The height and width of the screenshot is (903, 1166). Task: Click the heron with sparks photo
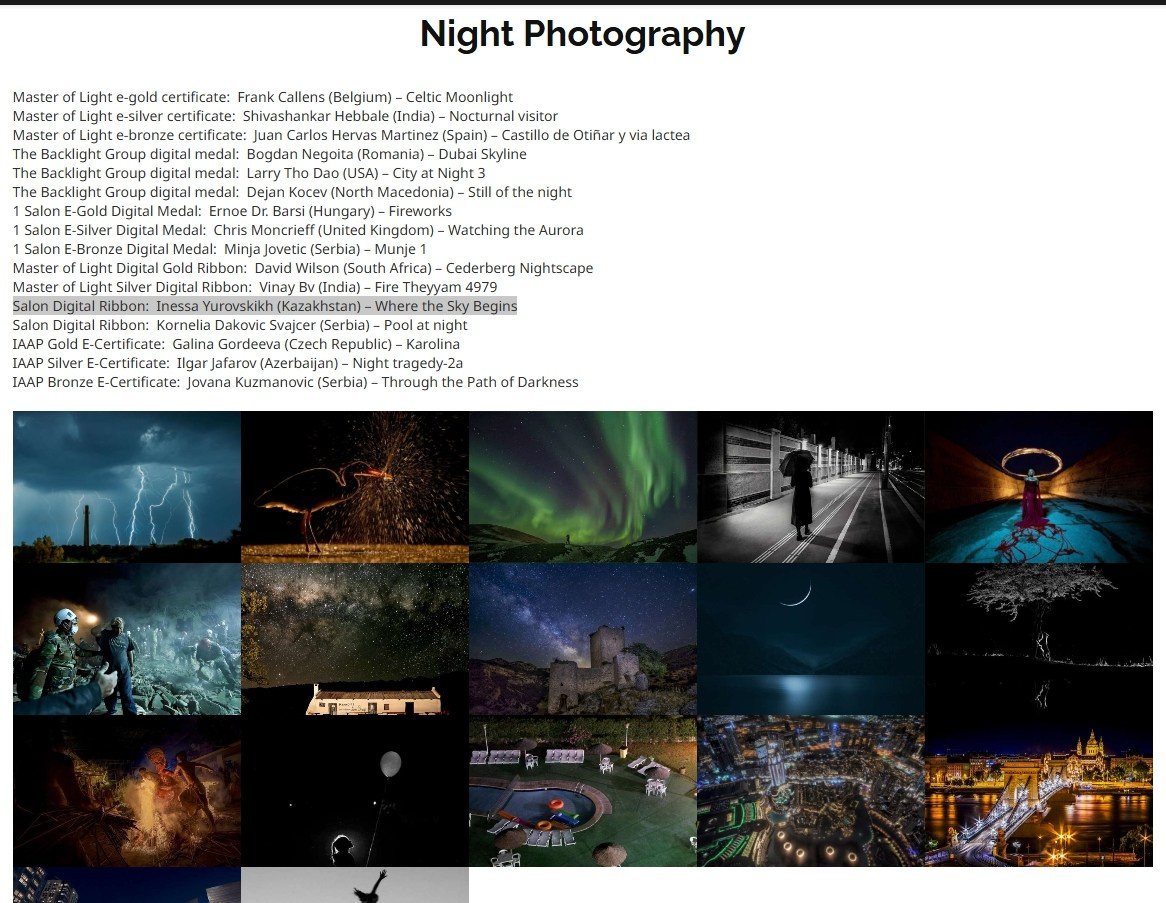355,487
